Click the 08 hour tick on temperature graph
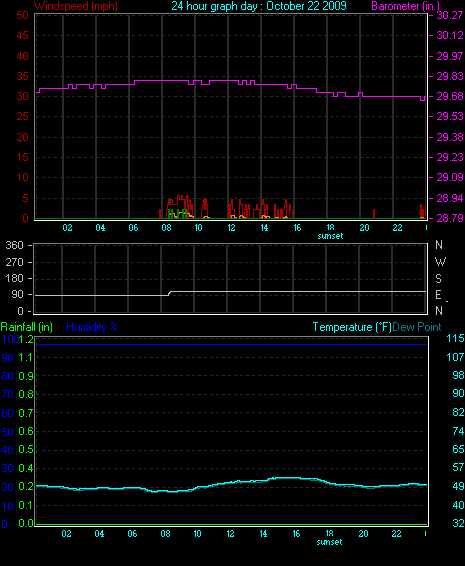Viewport: 465px width, 566px height. click(x=165, y=534)
